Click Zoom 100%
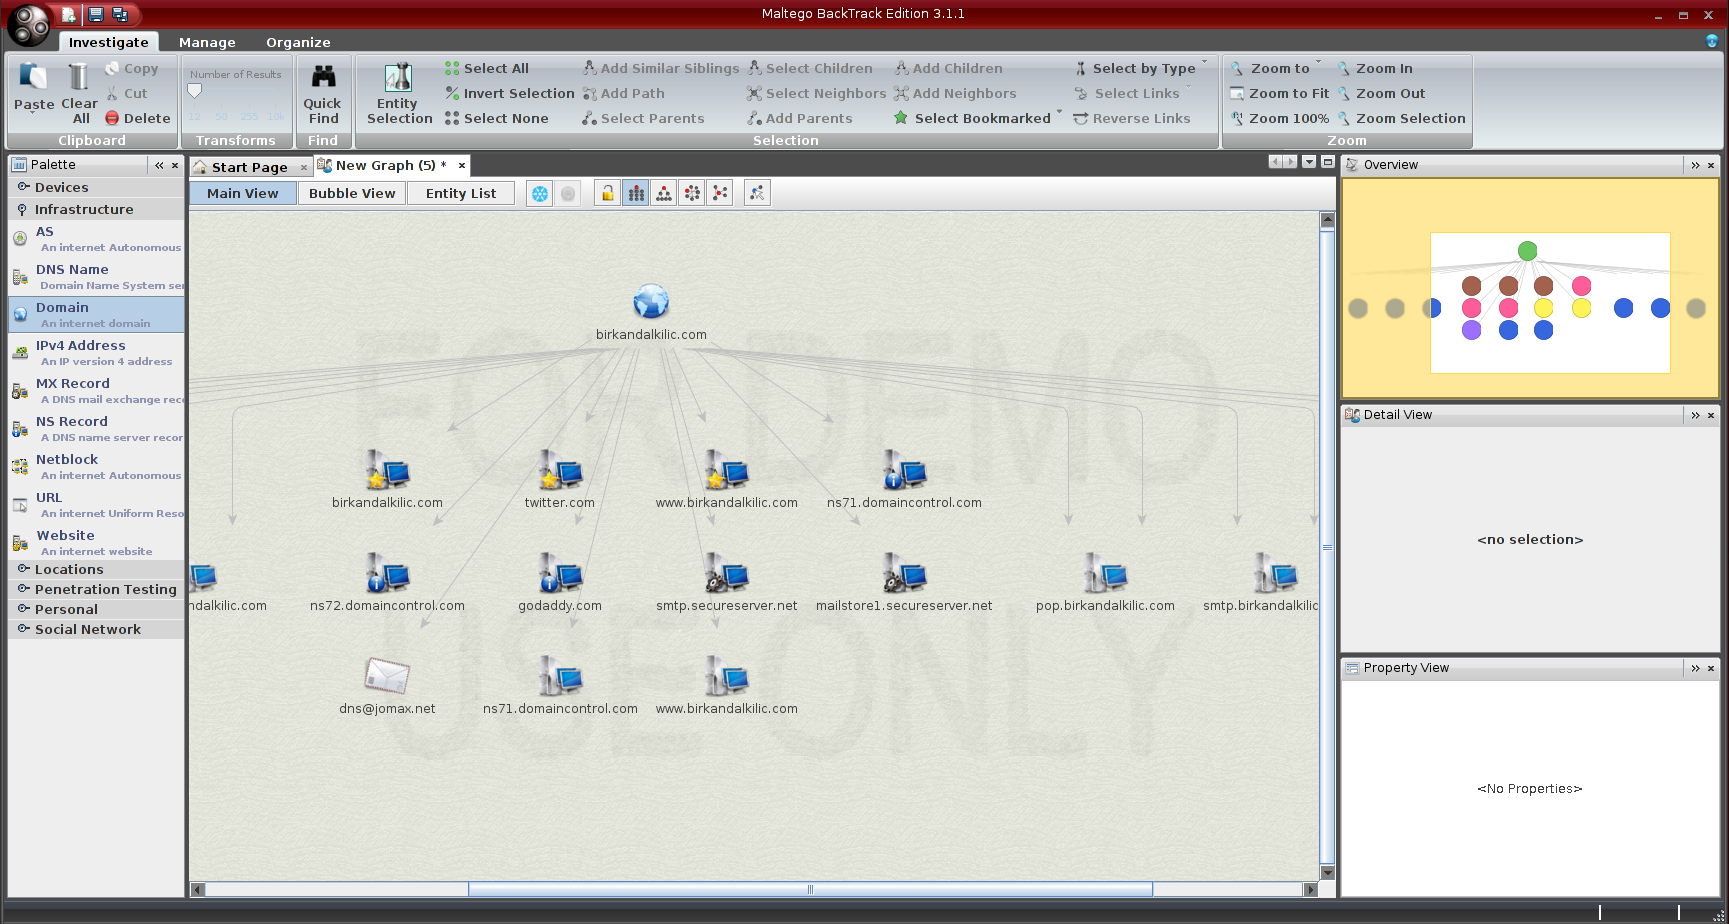Viewport: 1729px width, 924px height. click(1280, 118)
